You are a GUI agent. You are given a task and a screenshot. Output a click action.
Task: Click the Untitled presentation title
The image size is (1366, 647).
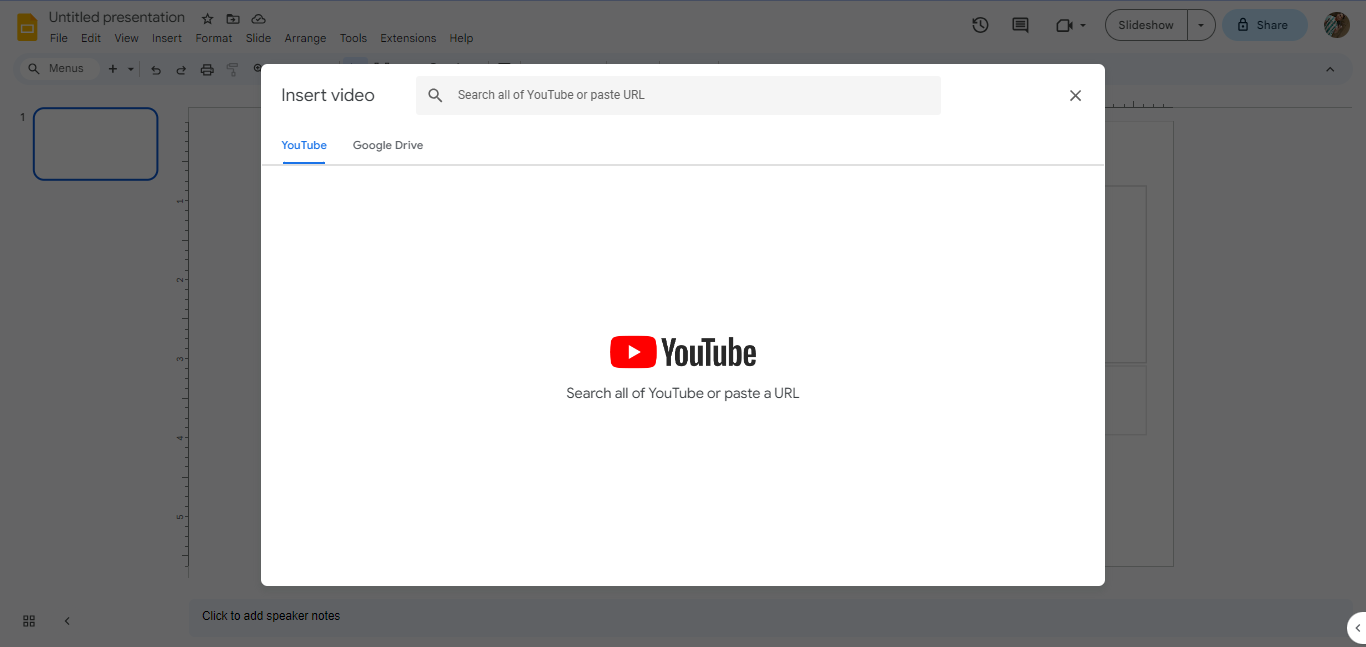pyautogui.click(x=117, y=18)
